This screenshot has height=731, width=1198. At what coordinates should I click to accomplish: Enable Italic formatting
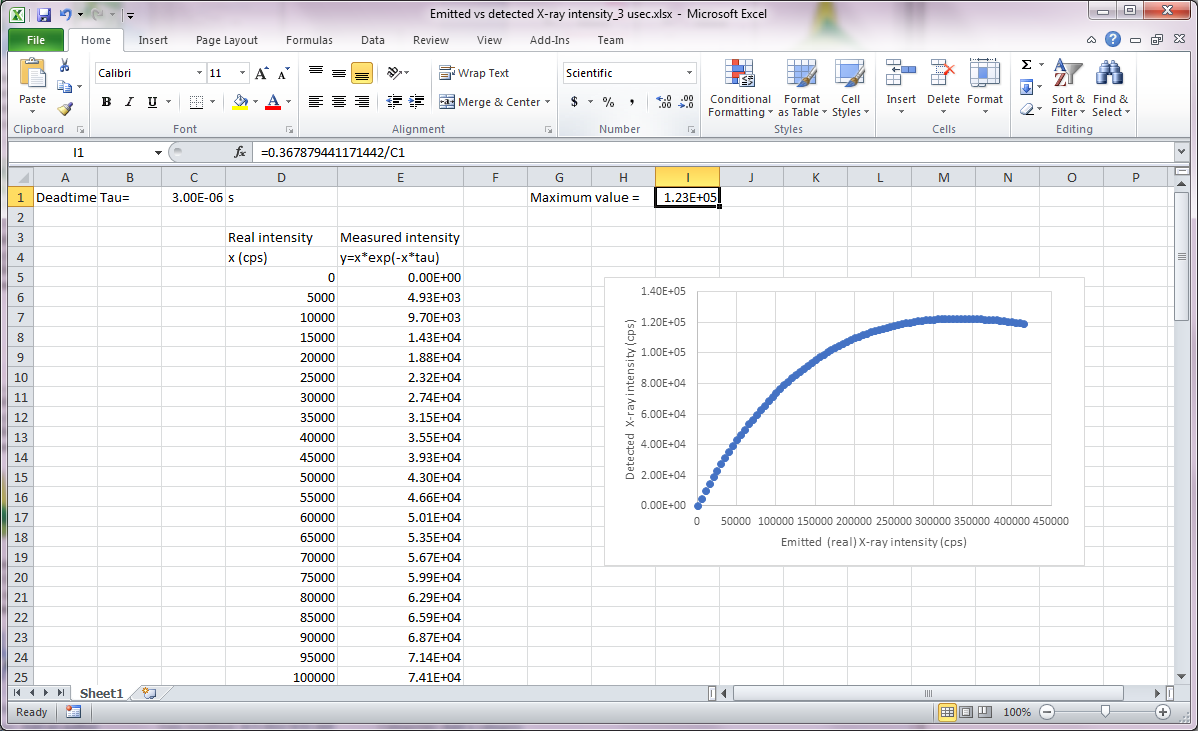tap(130, 102)
